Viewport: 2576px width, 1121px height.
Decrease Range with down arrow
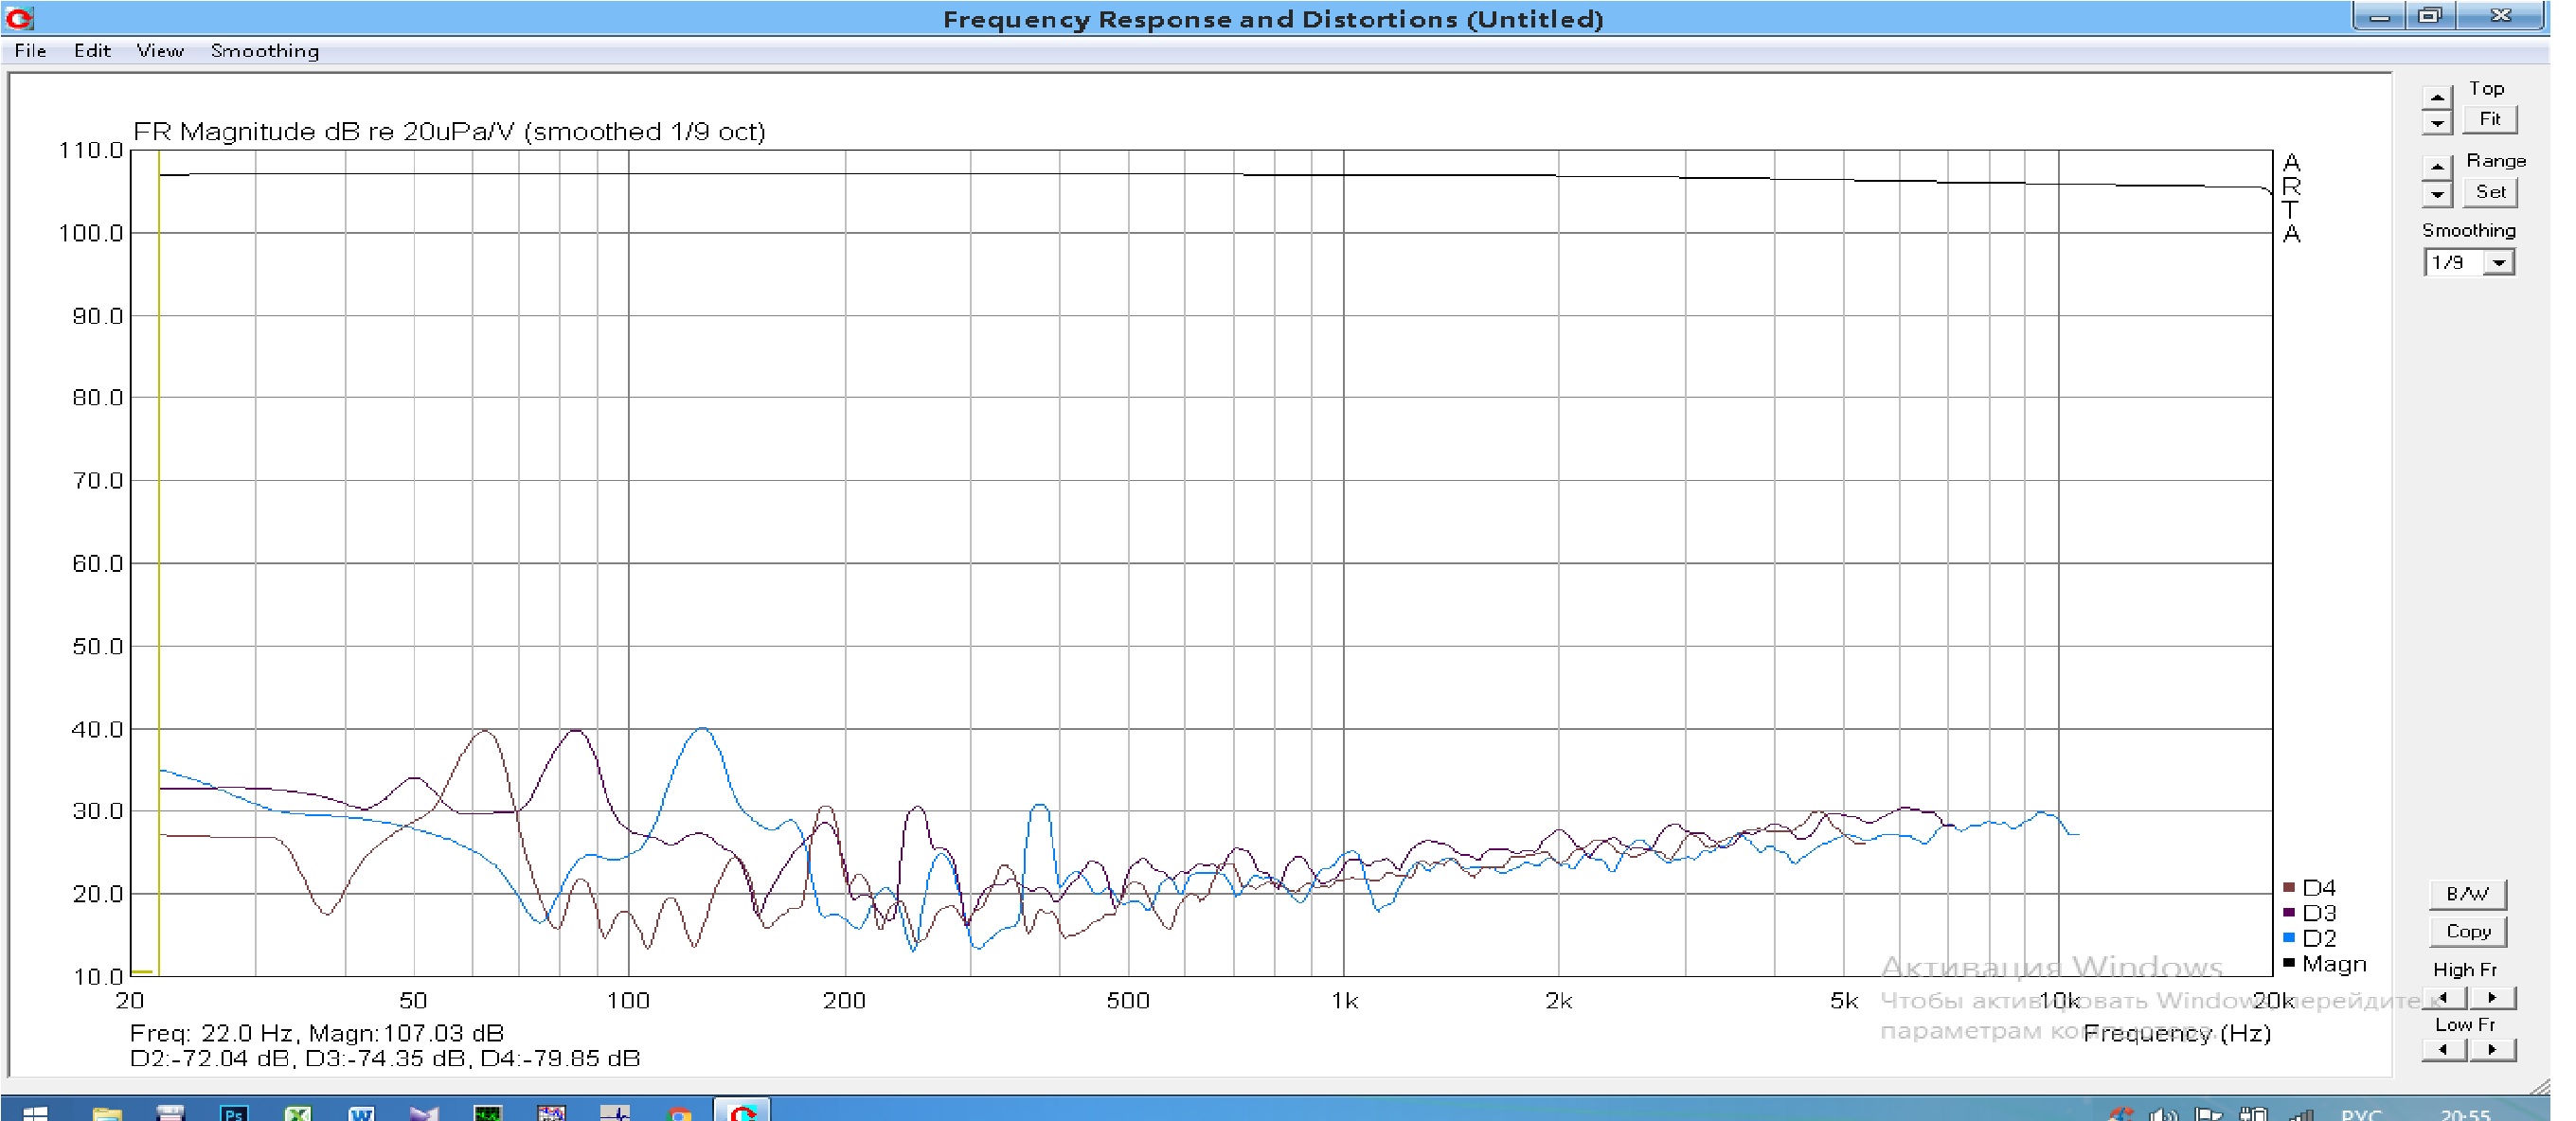pyautogui.click(x=2437, y=193)
